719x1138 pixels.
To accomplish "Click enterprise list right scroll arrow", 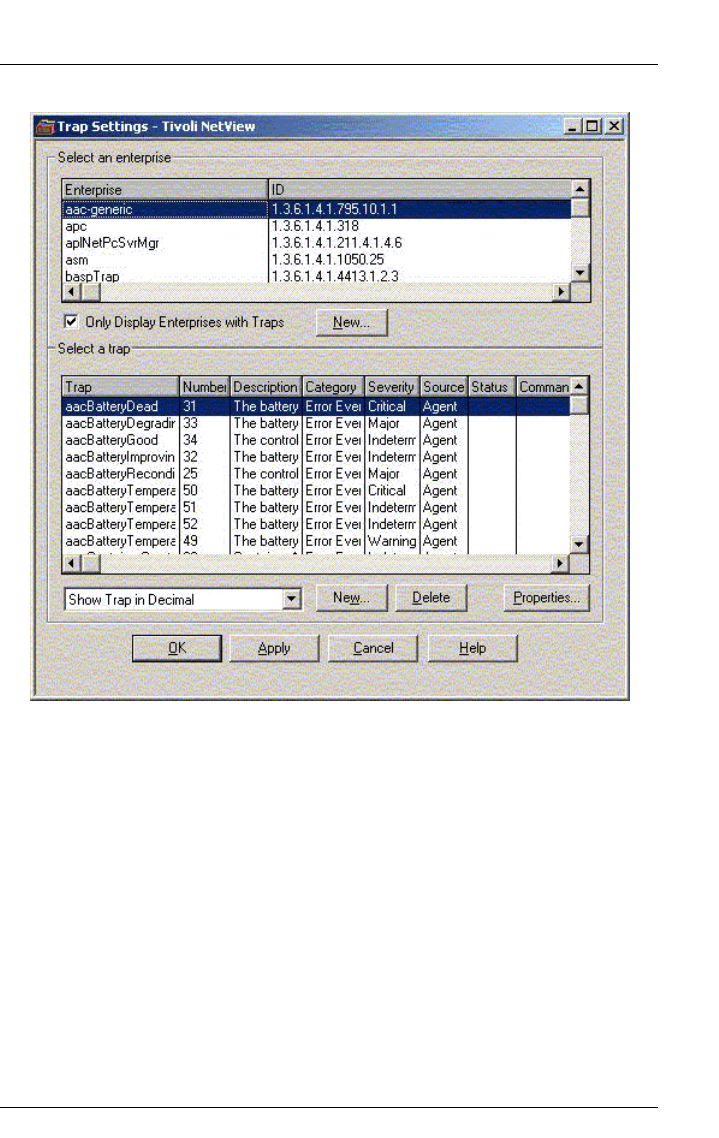I will coord(562,292).
